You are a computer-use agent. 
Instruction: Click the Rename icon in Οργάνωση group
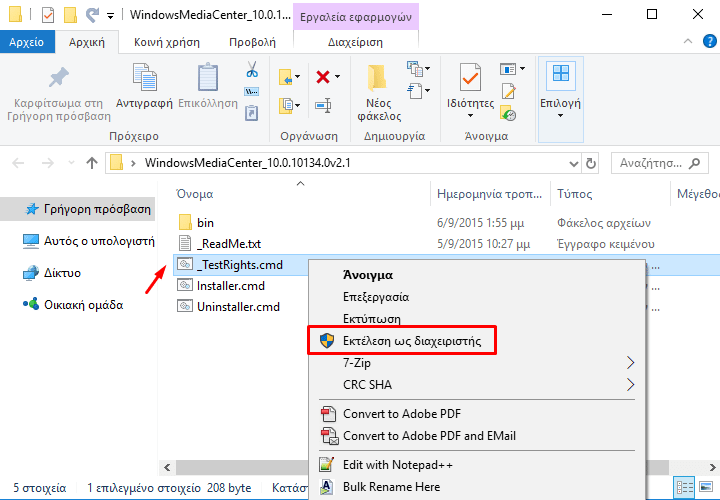click(x=323, y=106)
